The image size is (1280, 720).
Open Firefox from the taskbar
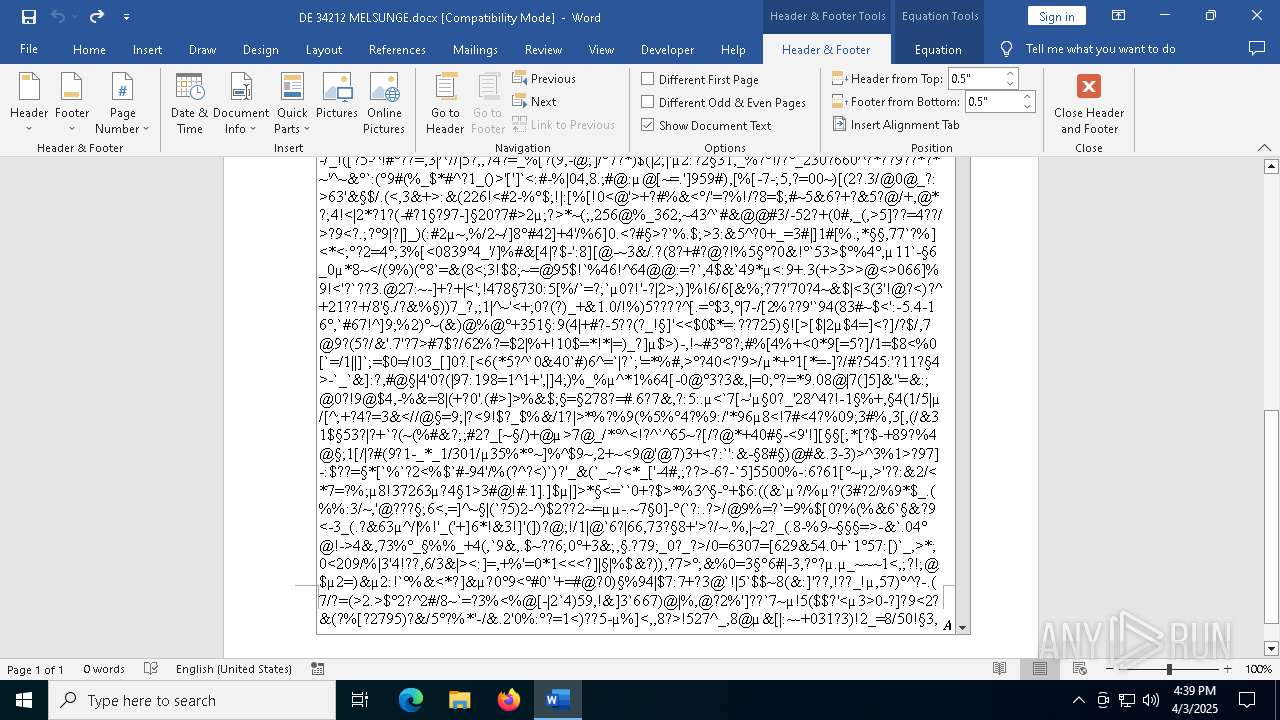click(x=508, y=700)
